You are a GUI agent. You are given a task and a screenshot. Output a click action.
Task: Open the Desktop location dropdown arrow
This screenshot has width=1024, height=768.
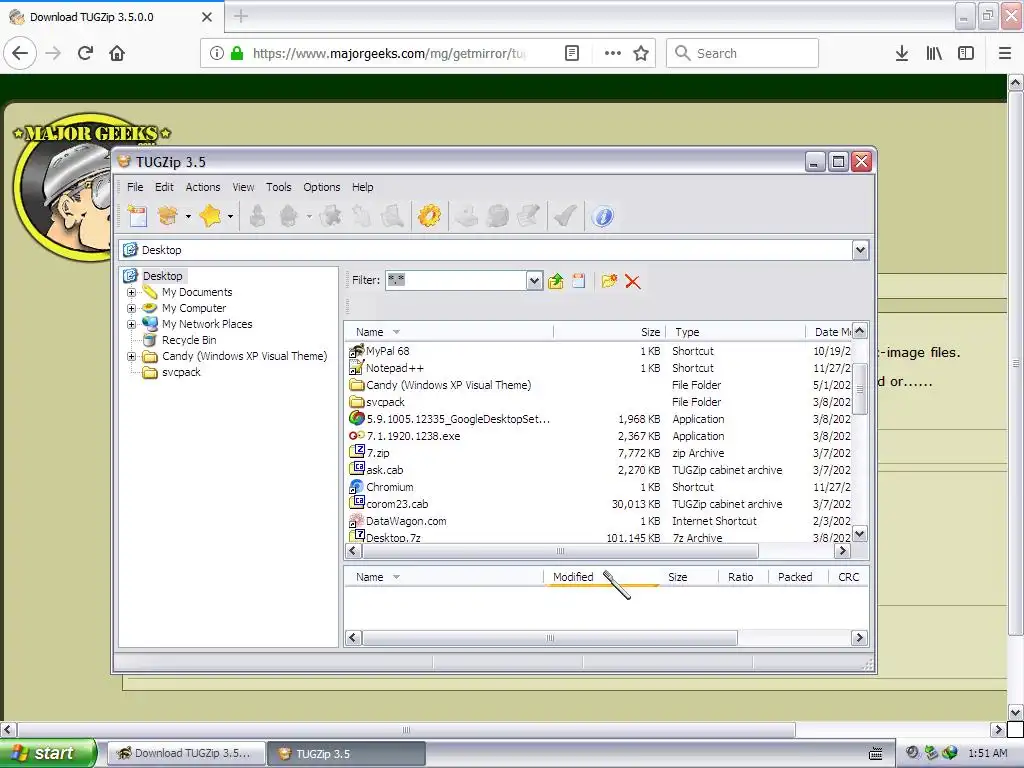(x=860, y=250)
